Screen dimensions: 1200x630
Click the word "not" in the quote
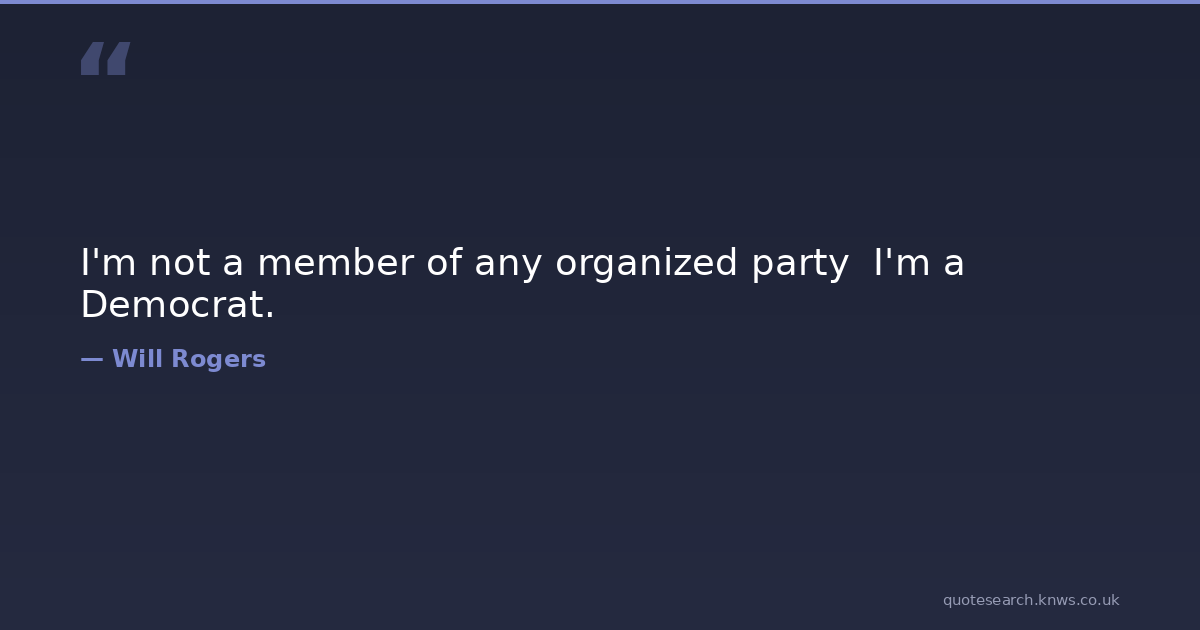180,263
